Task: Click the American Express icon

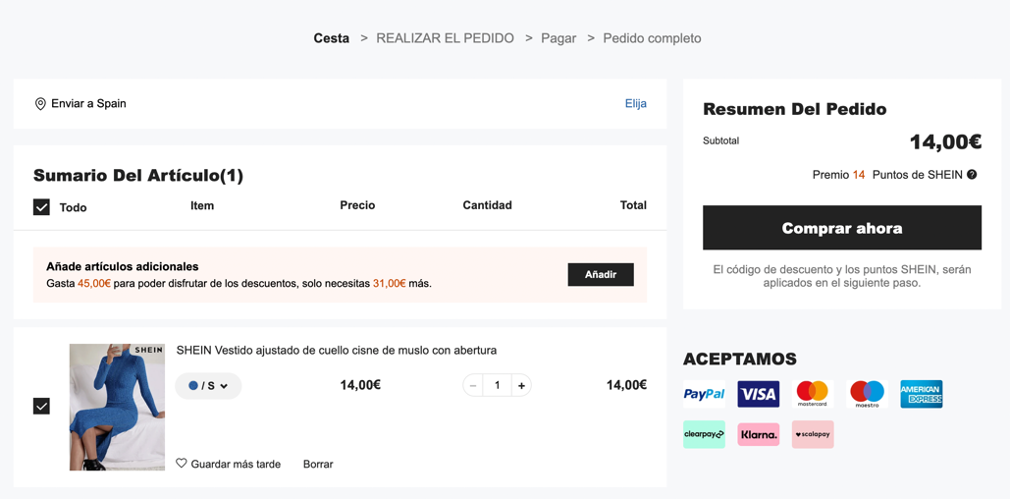Action: click(921, 394)
